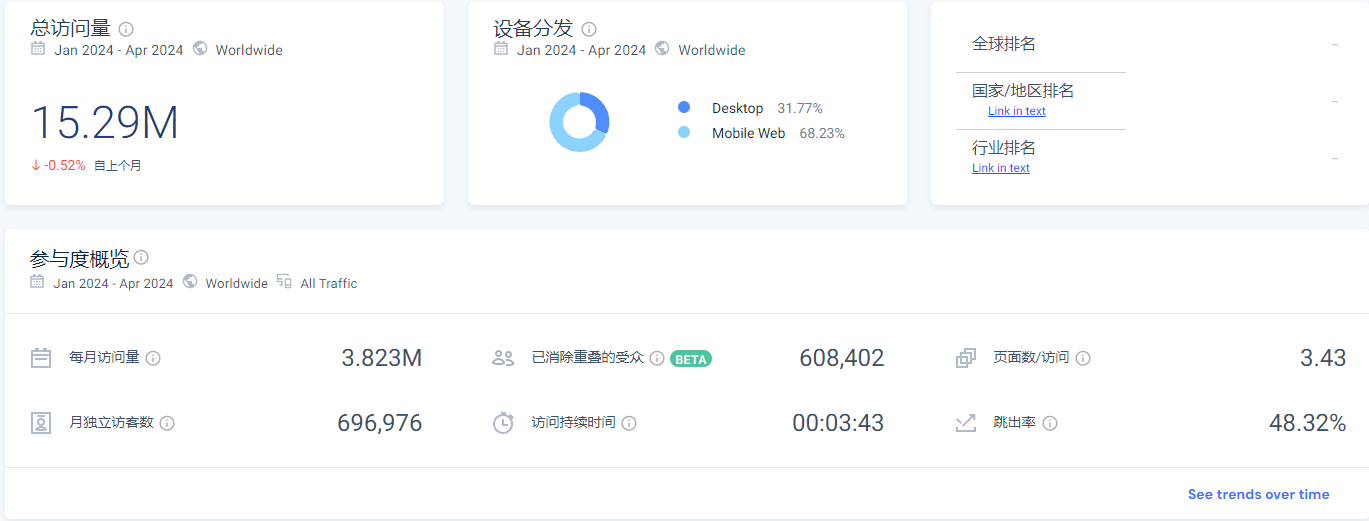This screenshot has height=521, width=1369.
Task: Click the device distribution donut chart
Action: 579,122
